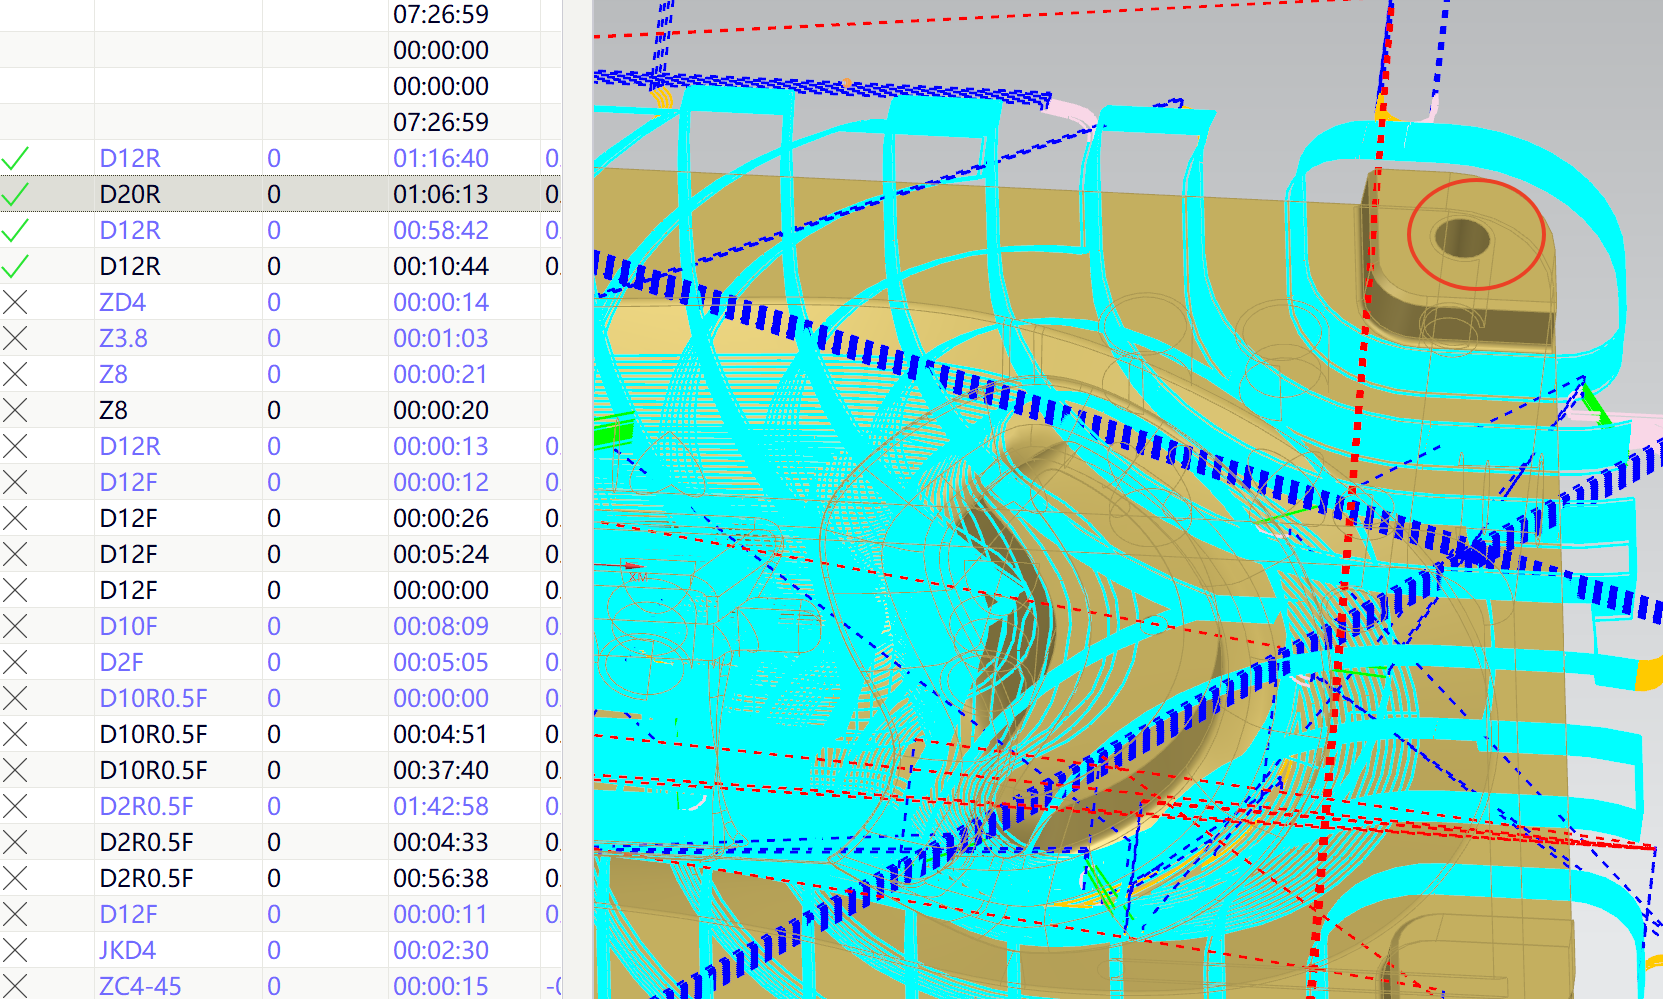Viewport: 1663px width, 999px height.
Task: Click the X status icon beside Z3.8
Action: (x=15, y=338)
